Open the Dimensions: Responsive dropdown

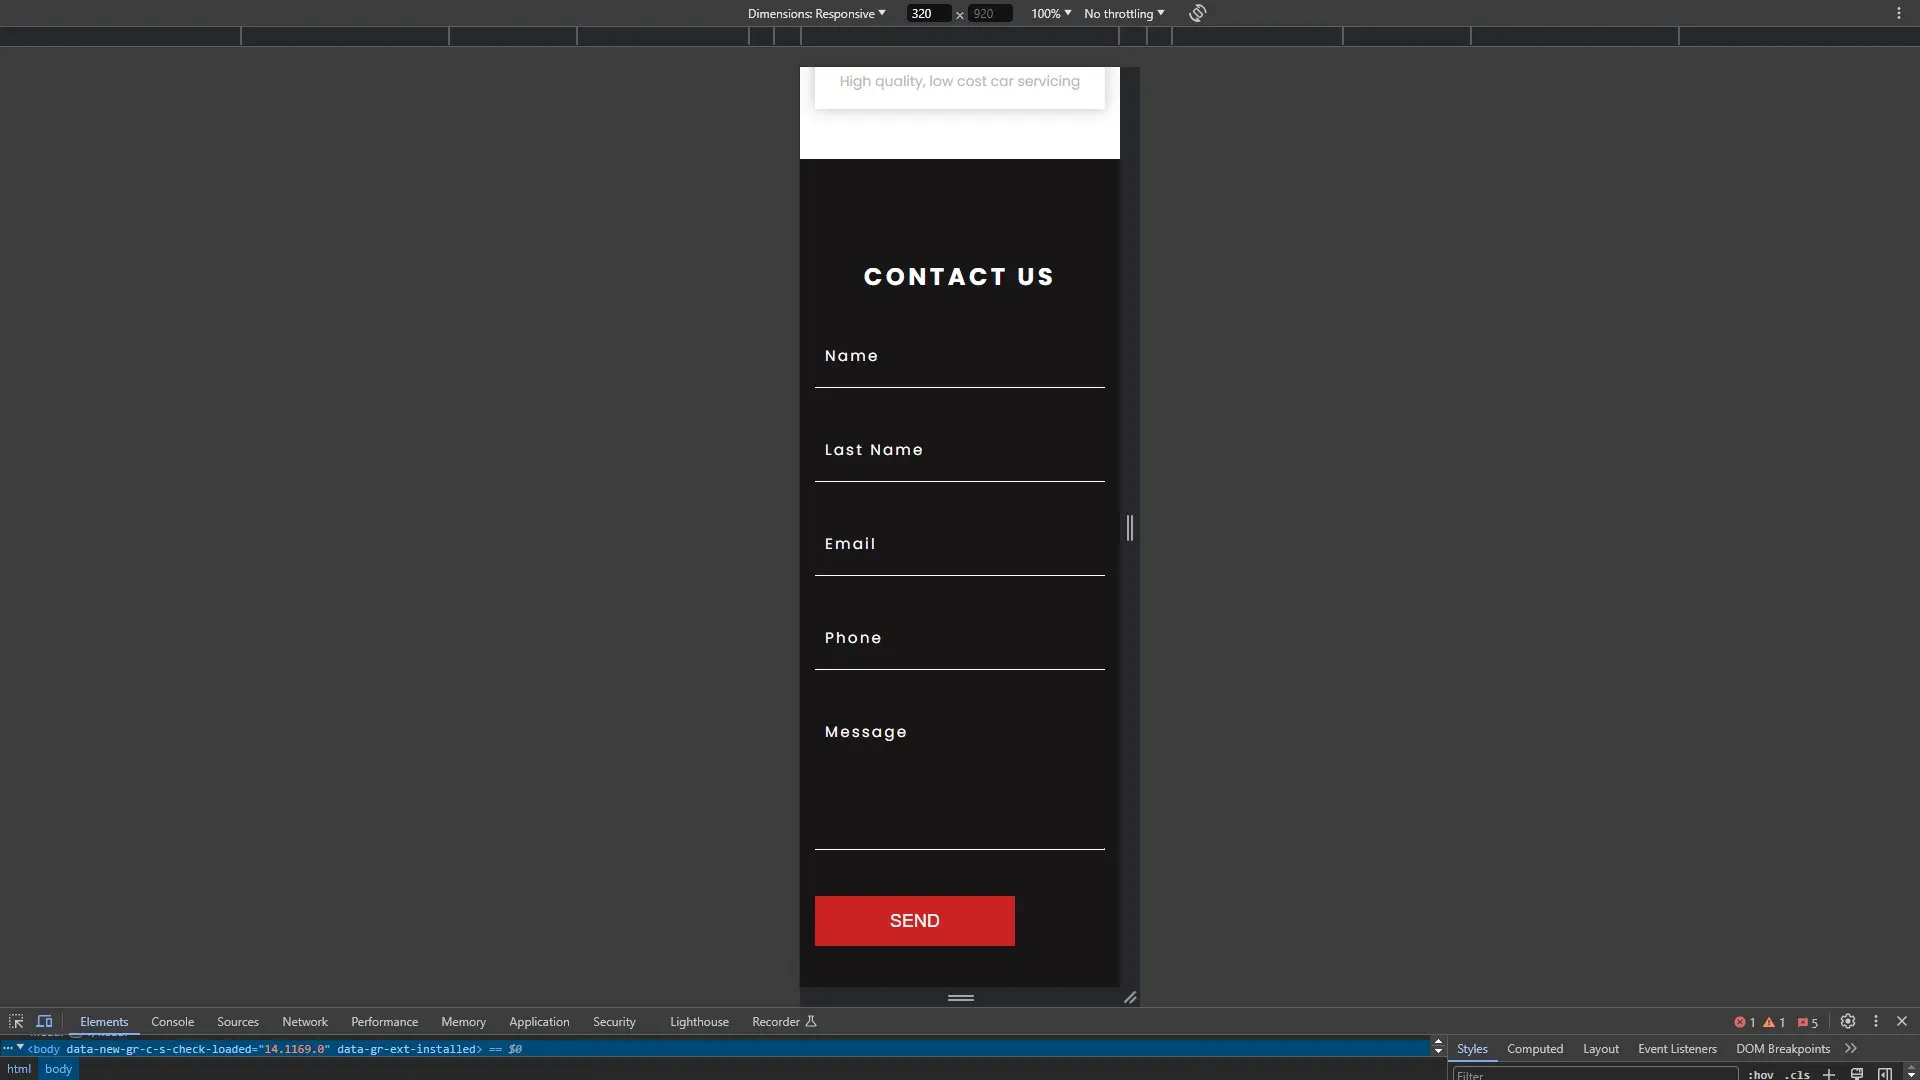coord(816,13)
